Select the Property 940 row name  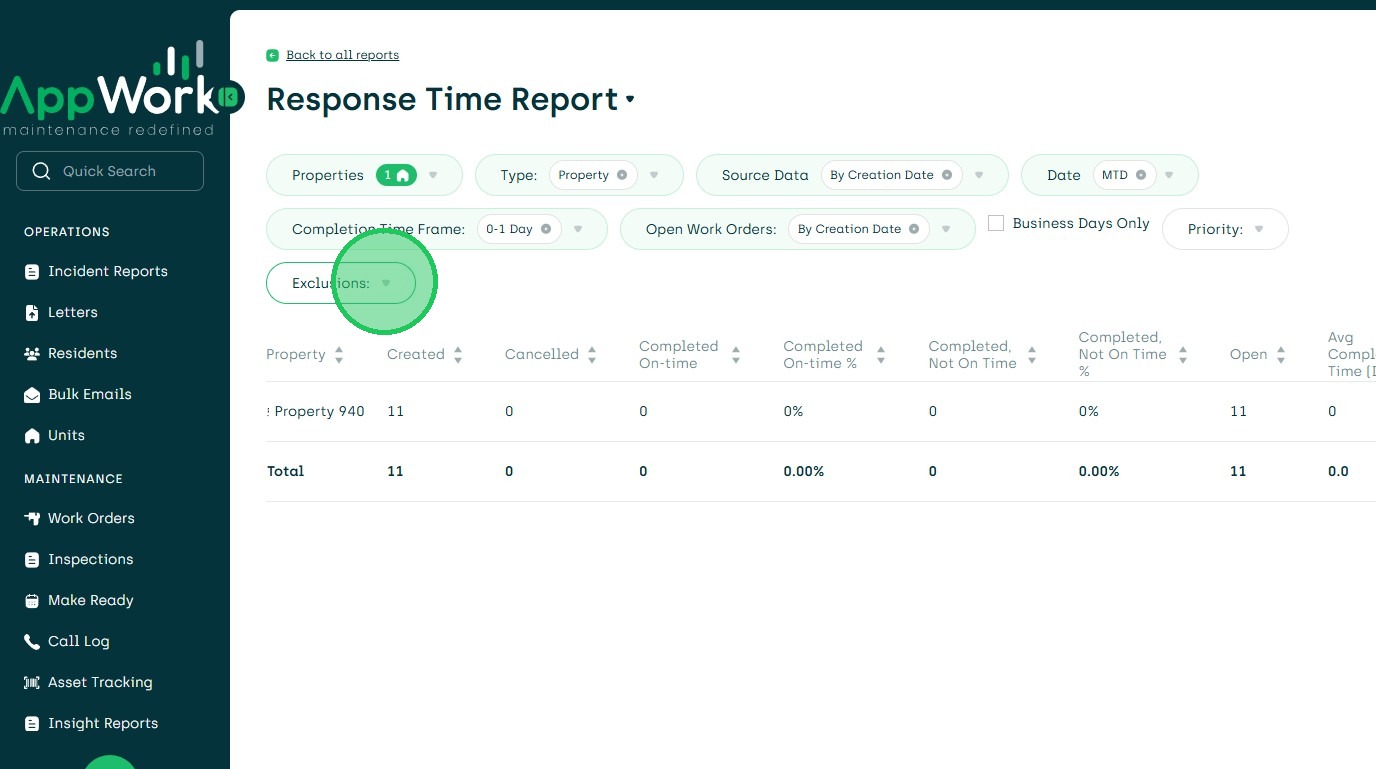coord(317,412)
